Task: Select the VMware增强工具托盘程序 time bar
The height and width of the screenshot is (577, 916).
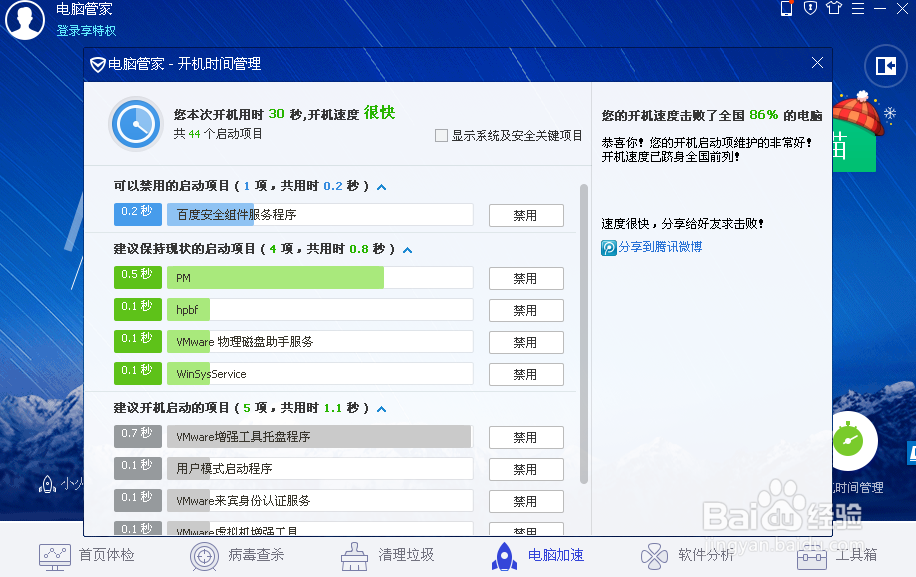Action: coord(320,436)
